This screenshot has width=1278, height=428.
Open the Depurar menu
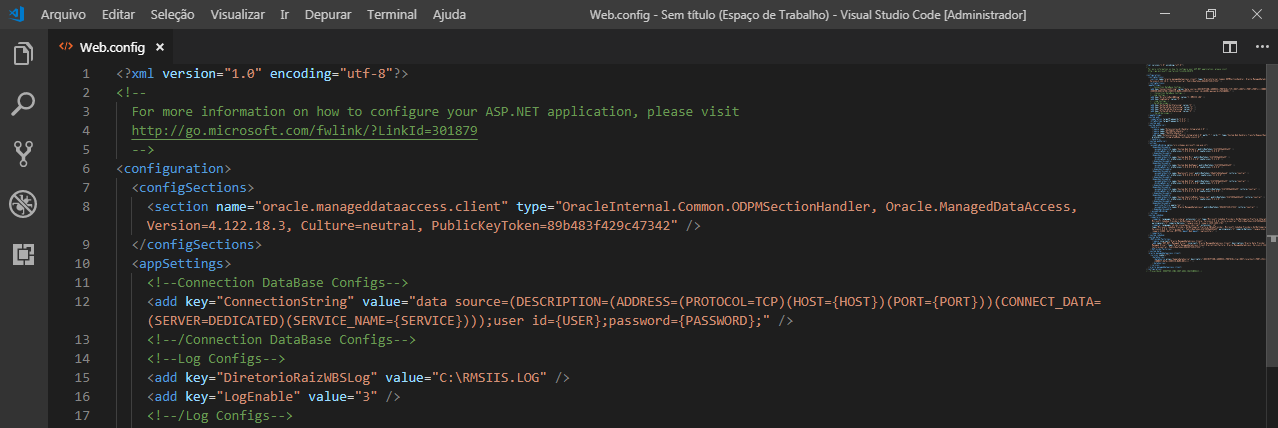click(x=328, y=15)
